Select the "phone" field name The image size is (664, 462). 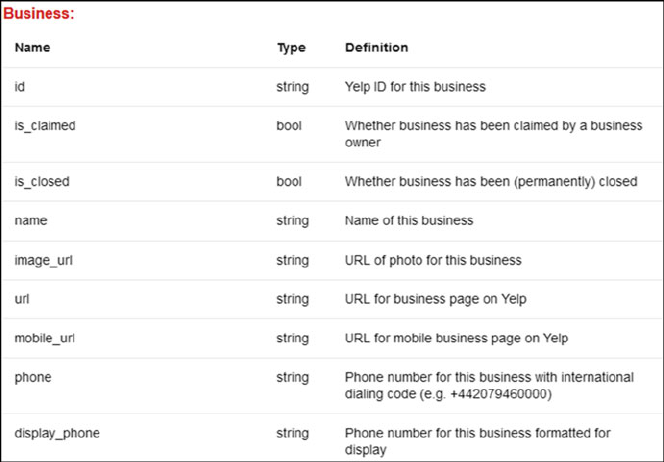click(x=33, y=377)
